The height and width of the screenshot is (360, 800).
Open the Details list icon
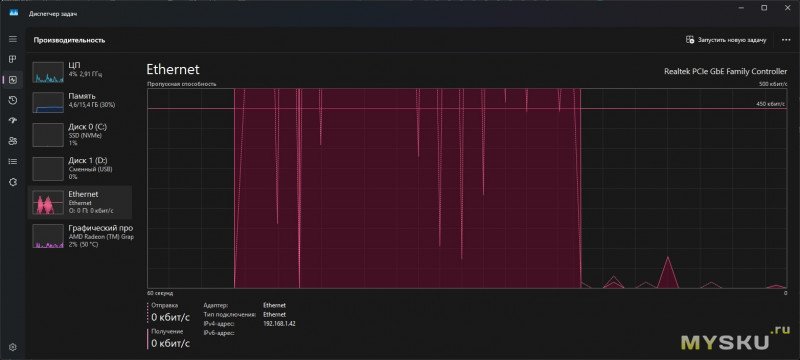coord(13,162)
